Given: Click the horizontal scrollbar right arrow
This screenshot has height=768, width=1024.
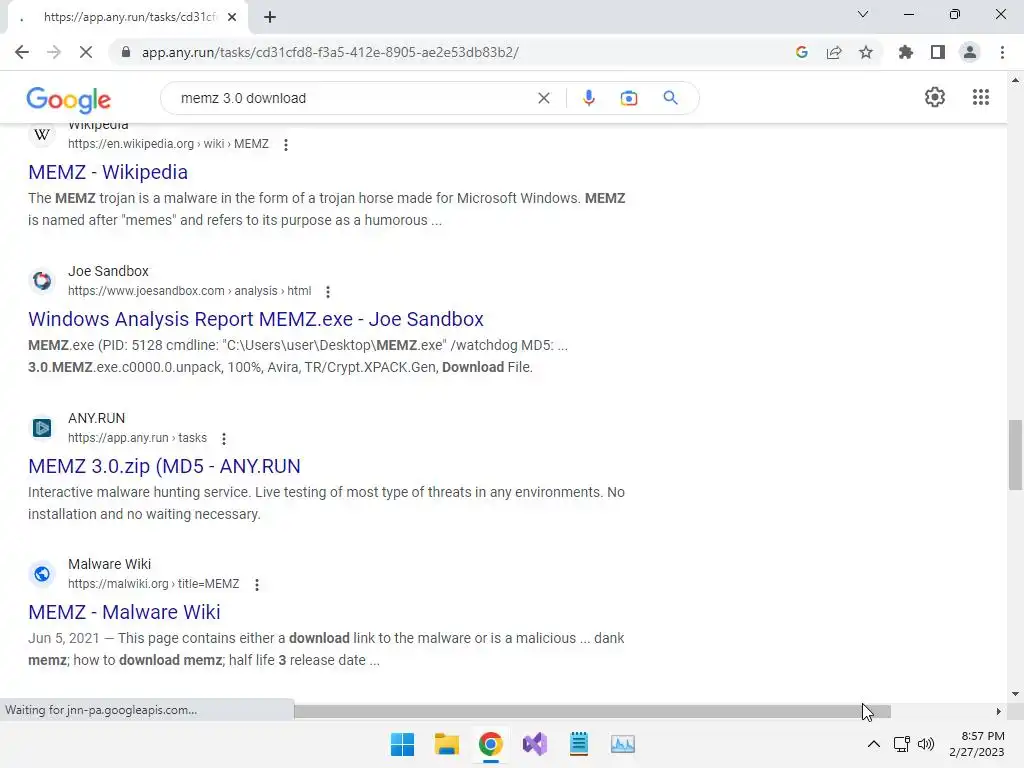Looking at the screenshot, I should click(x=999, y=711).
